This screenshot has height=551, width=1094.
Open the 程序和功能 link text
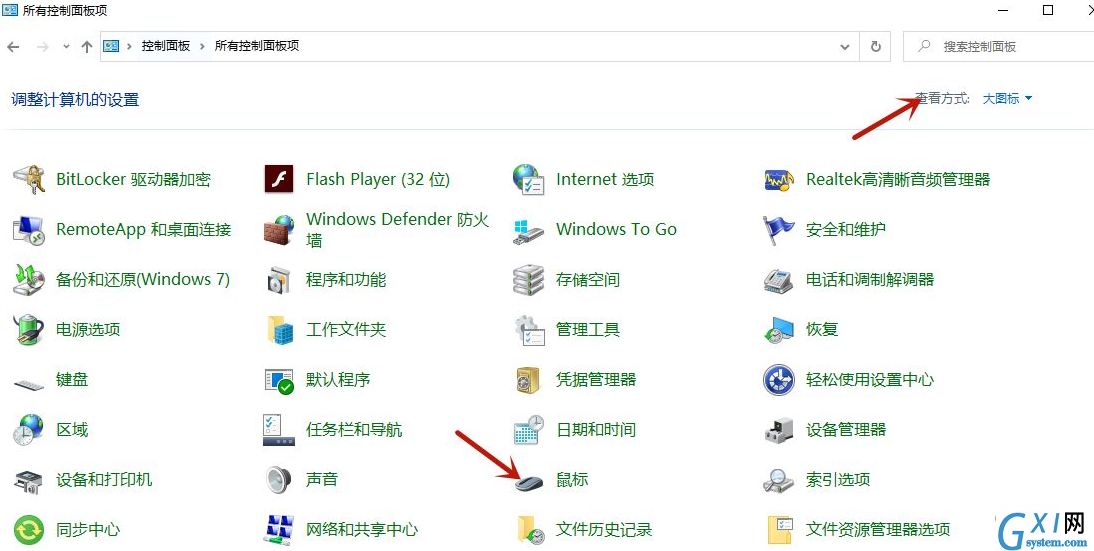pos(346,280)
